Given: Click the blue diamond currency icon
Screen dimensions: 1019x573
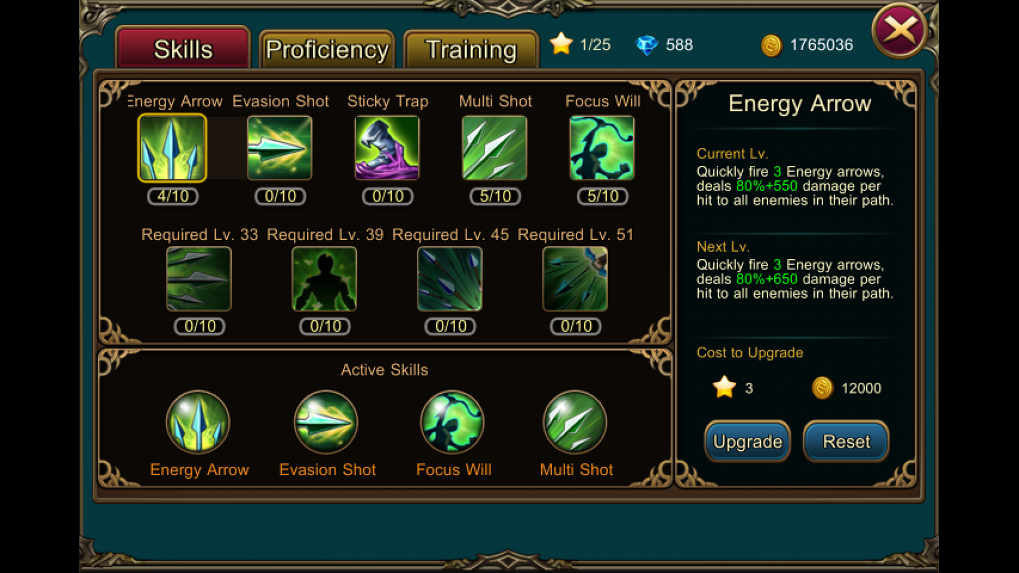Looking at the screenshot, I should [x=647, y=45].
